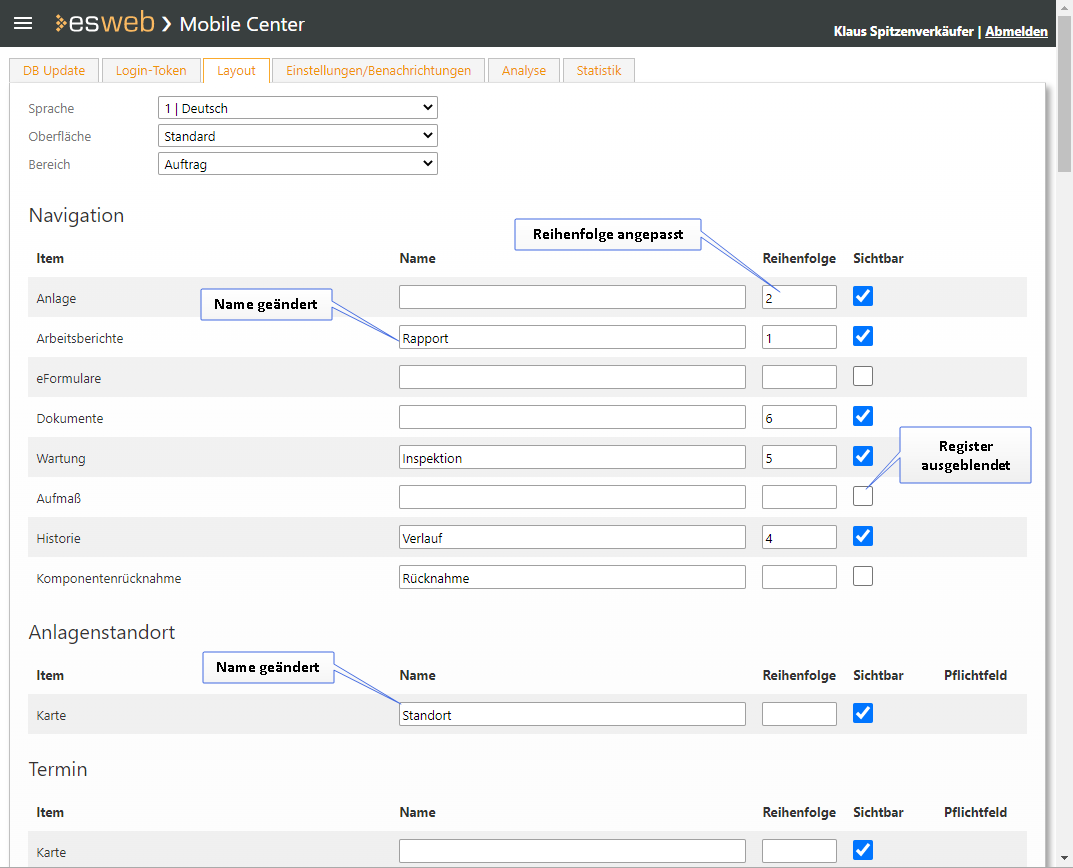
Task: Click empty Reihenfolge field for eFormulare
Action: point(799,377)
